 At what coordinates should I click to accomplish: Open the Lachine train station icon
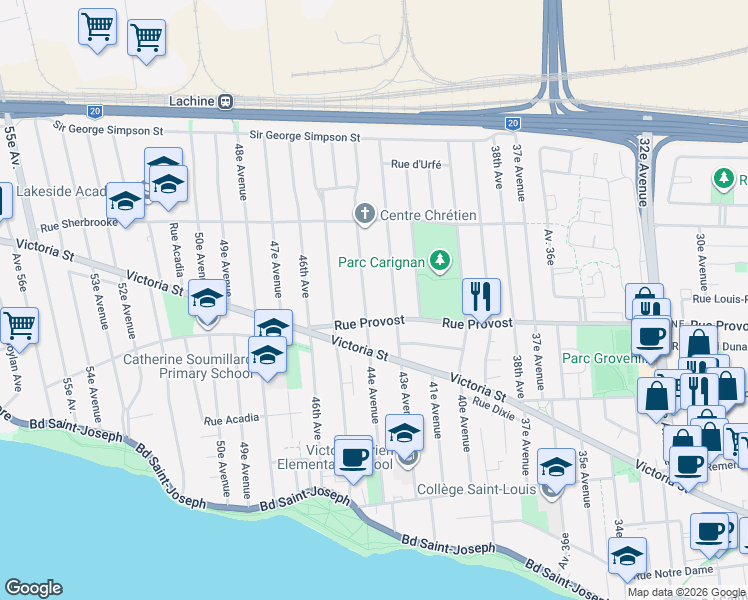226,101
